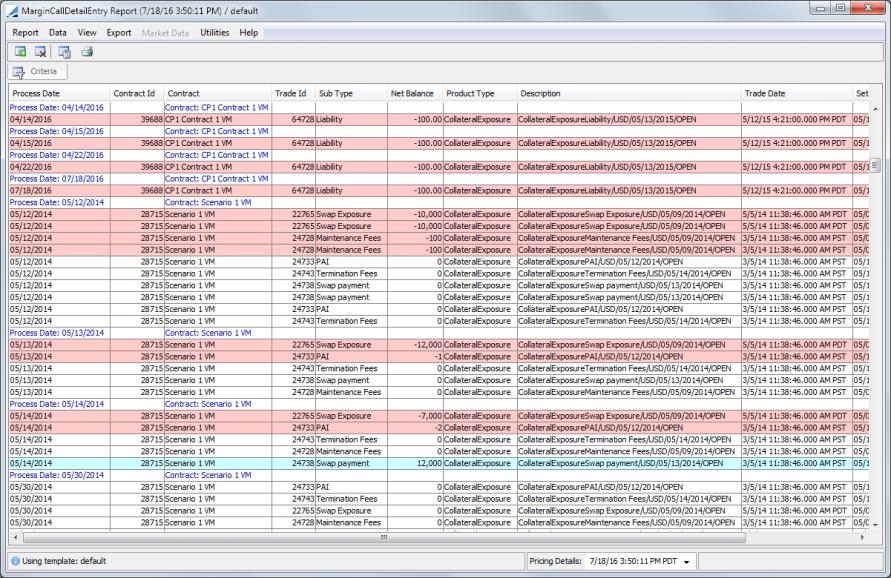The width and height of the screenshot is (891, 578).
Task: Click the Trade Id column header
Action: tap(293, 93)
